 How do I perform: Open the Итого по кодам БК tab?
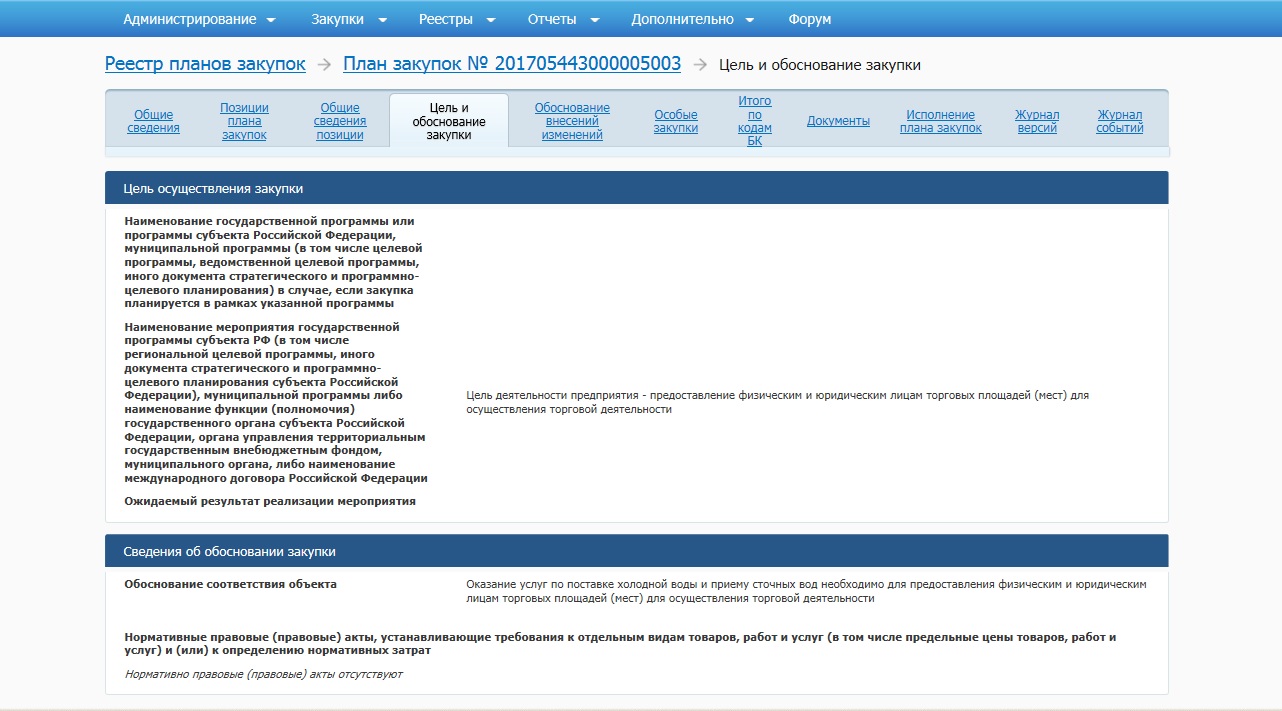point(755,121)
